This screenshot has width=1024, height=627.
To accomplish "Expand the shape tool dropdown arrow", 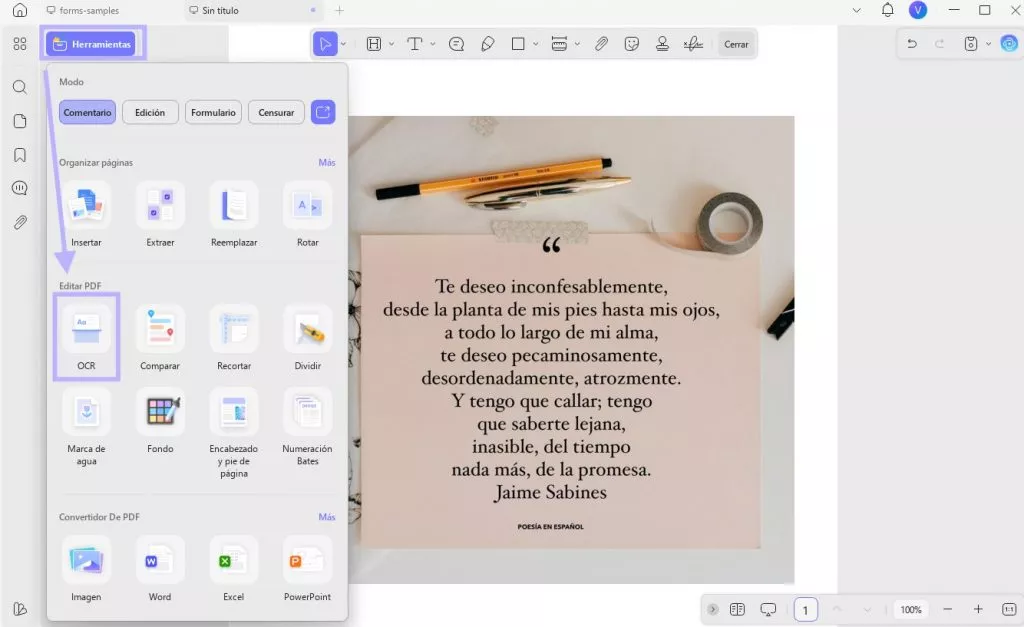I will click(536, 44).
